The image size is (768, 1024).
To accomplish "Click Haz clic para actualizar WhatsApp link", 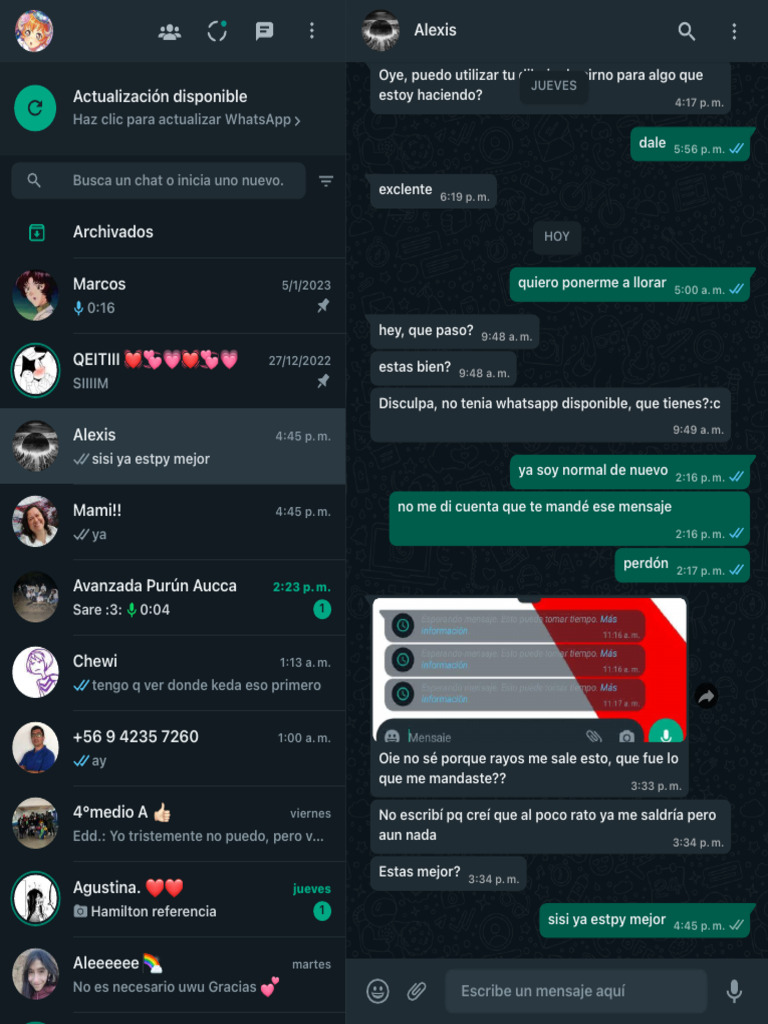I will 187,120.
